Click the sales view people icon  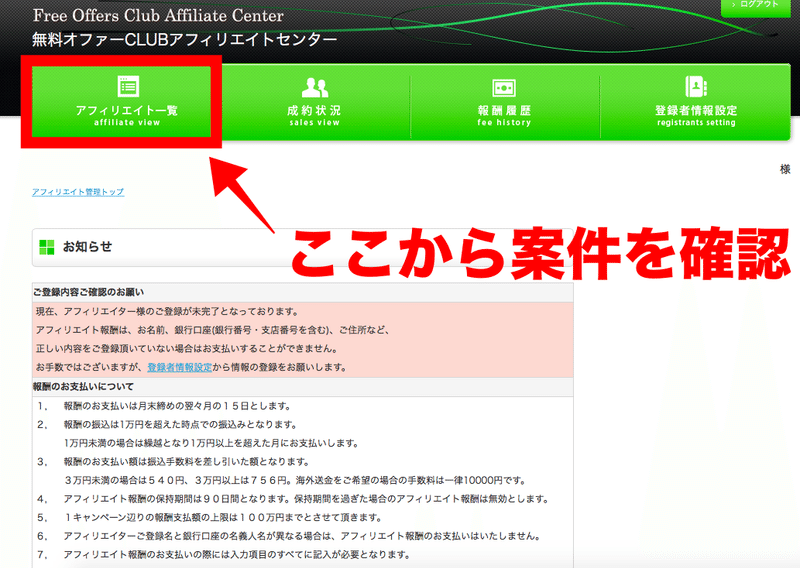click(x=315, y=88)
